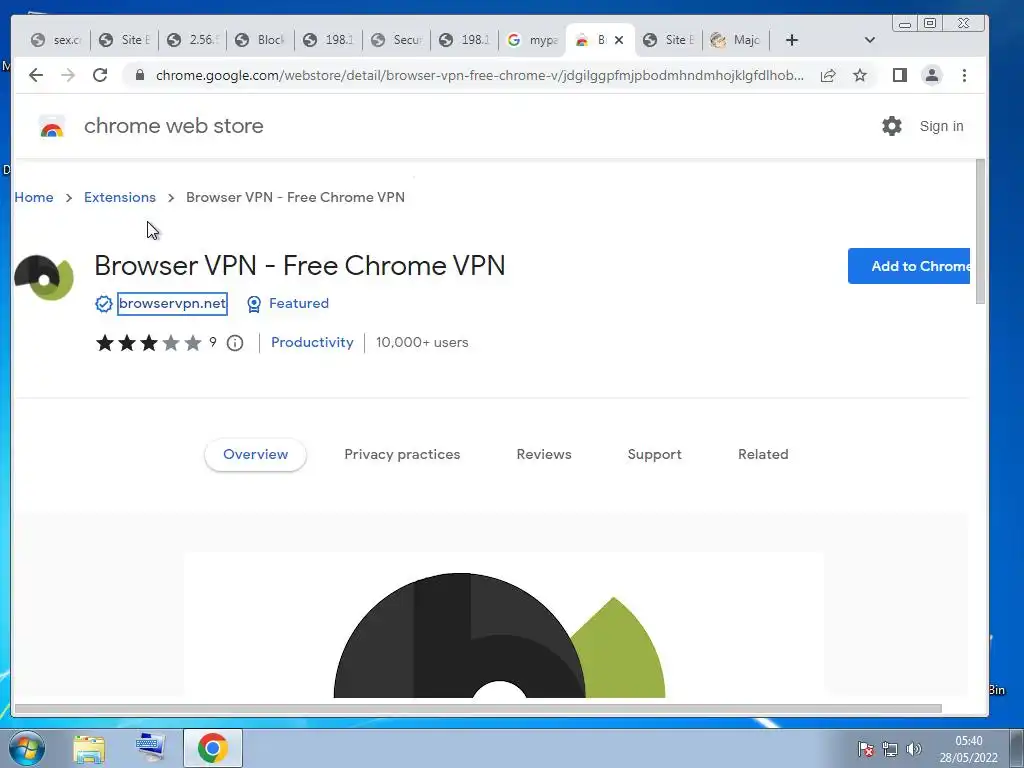The image size is (1024, 768).
Task: Click the verified publisher badge icon
Action: (103, 304)
